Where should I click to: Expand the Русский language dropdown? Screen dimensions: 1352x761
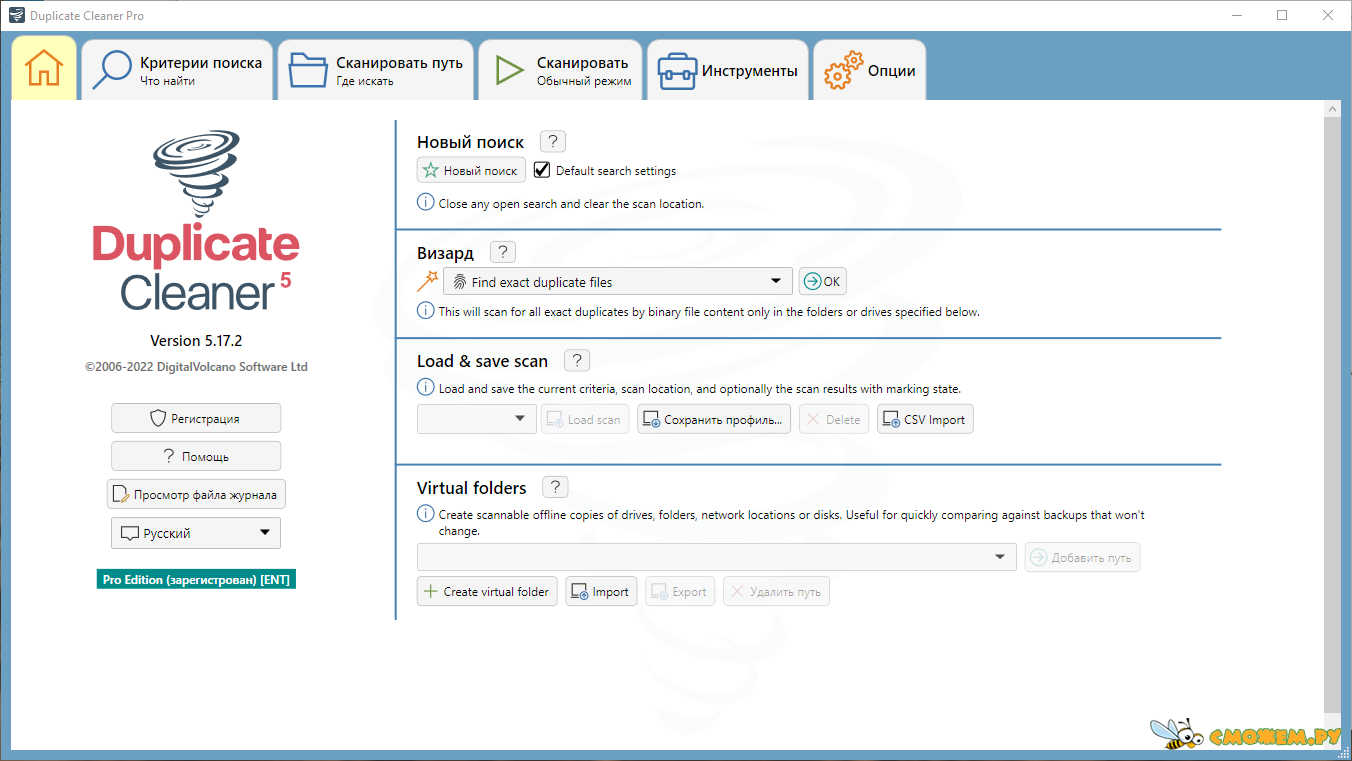click(x=196, y=533)
